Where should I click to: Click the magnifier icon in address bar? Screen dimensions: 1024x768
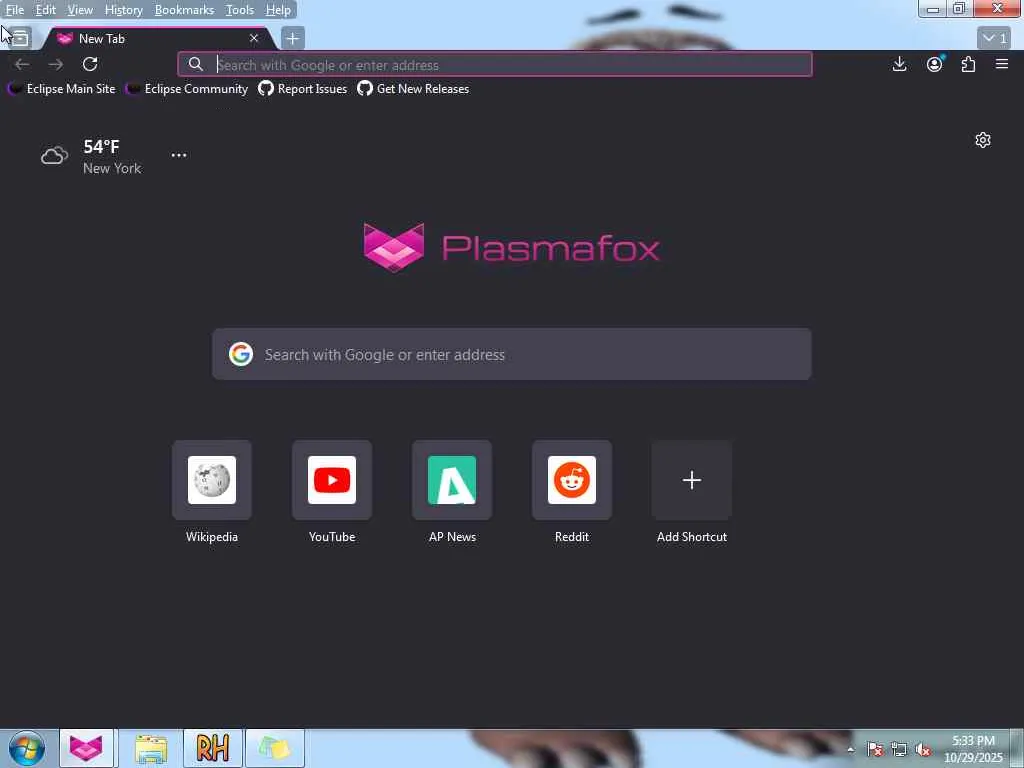tap(195, 64)
